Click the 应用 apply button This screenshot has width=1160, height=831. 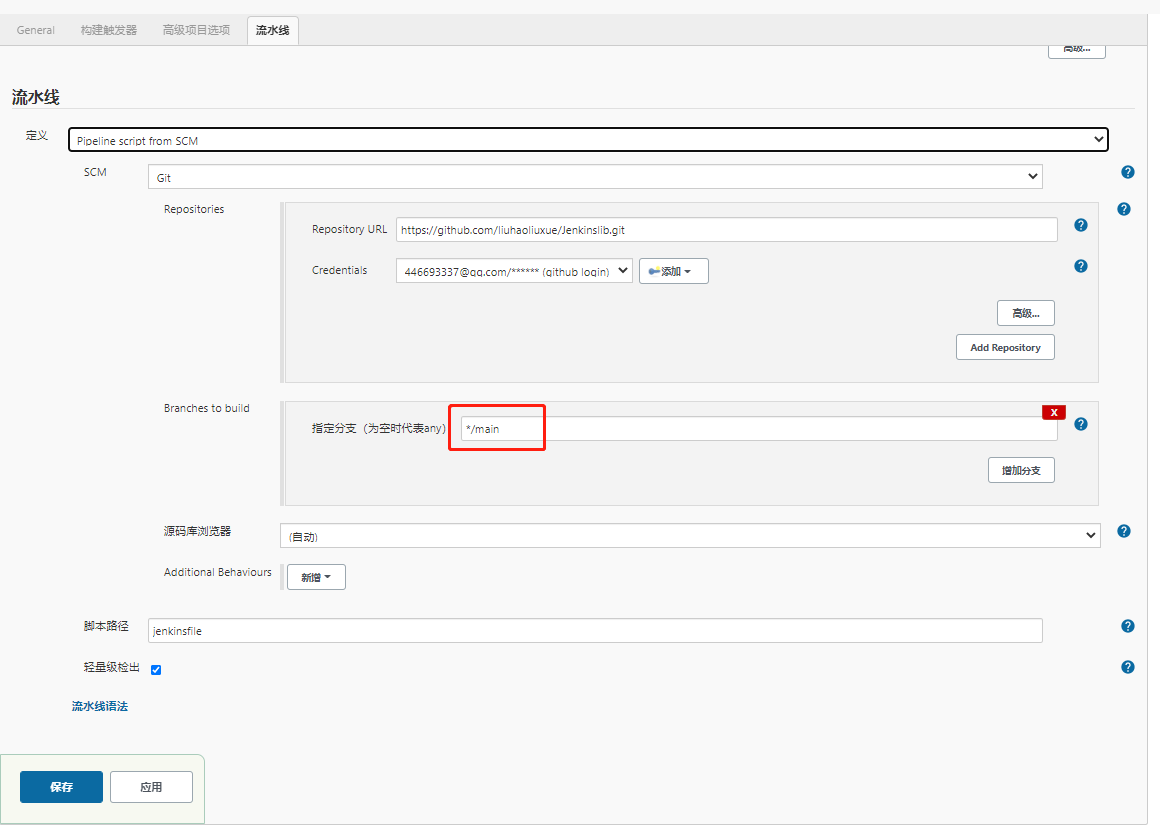point(152,787)
